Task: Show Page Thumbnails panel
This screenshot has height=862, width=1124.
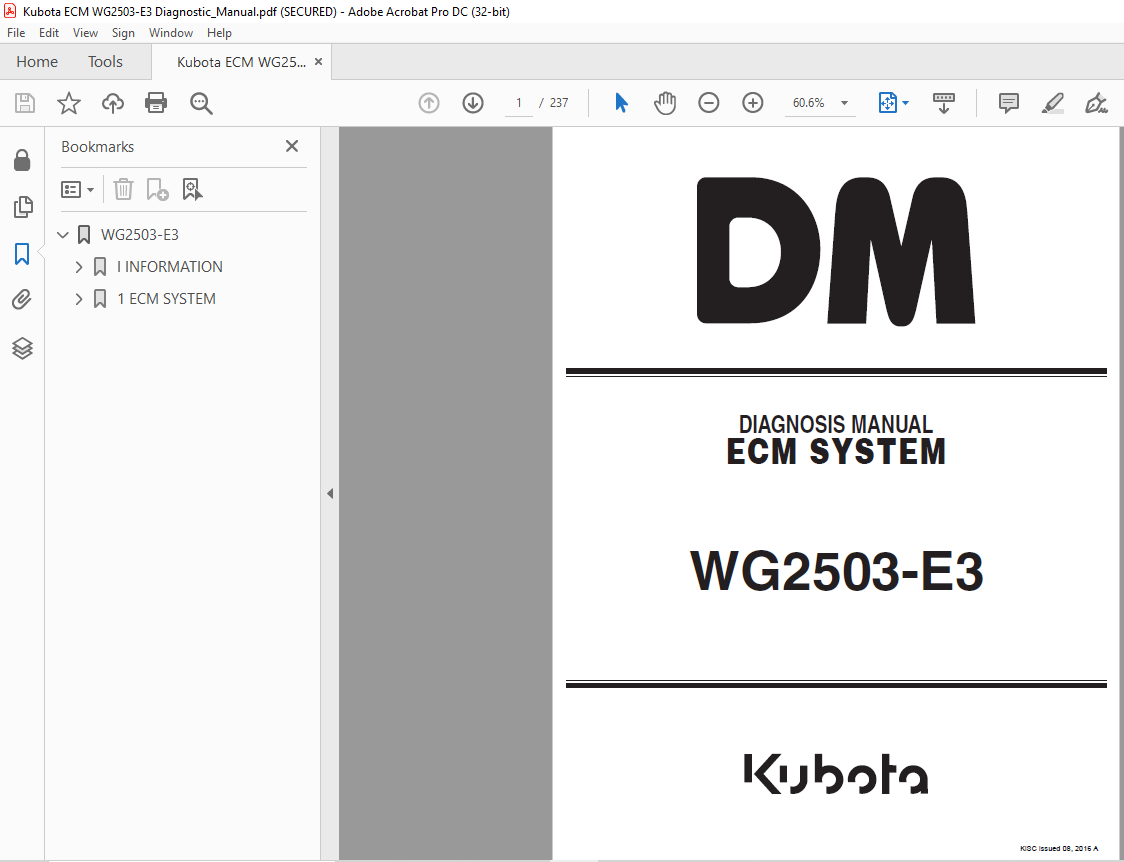Action: click(22, 207)
